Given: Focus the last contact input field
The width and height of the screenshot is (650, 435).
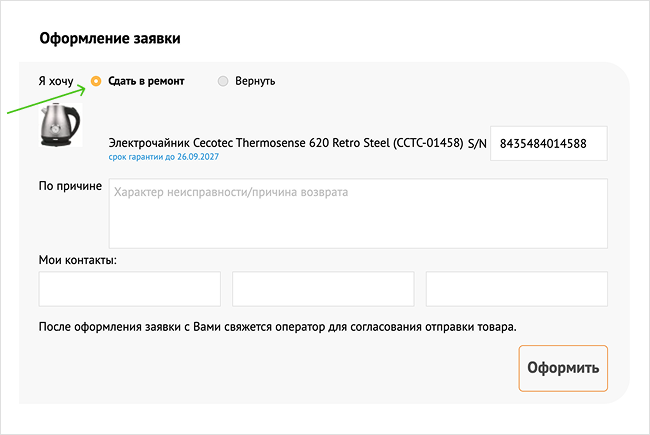Looking at the screenshot, I should point(517,289).
